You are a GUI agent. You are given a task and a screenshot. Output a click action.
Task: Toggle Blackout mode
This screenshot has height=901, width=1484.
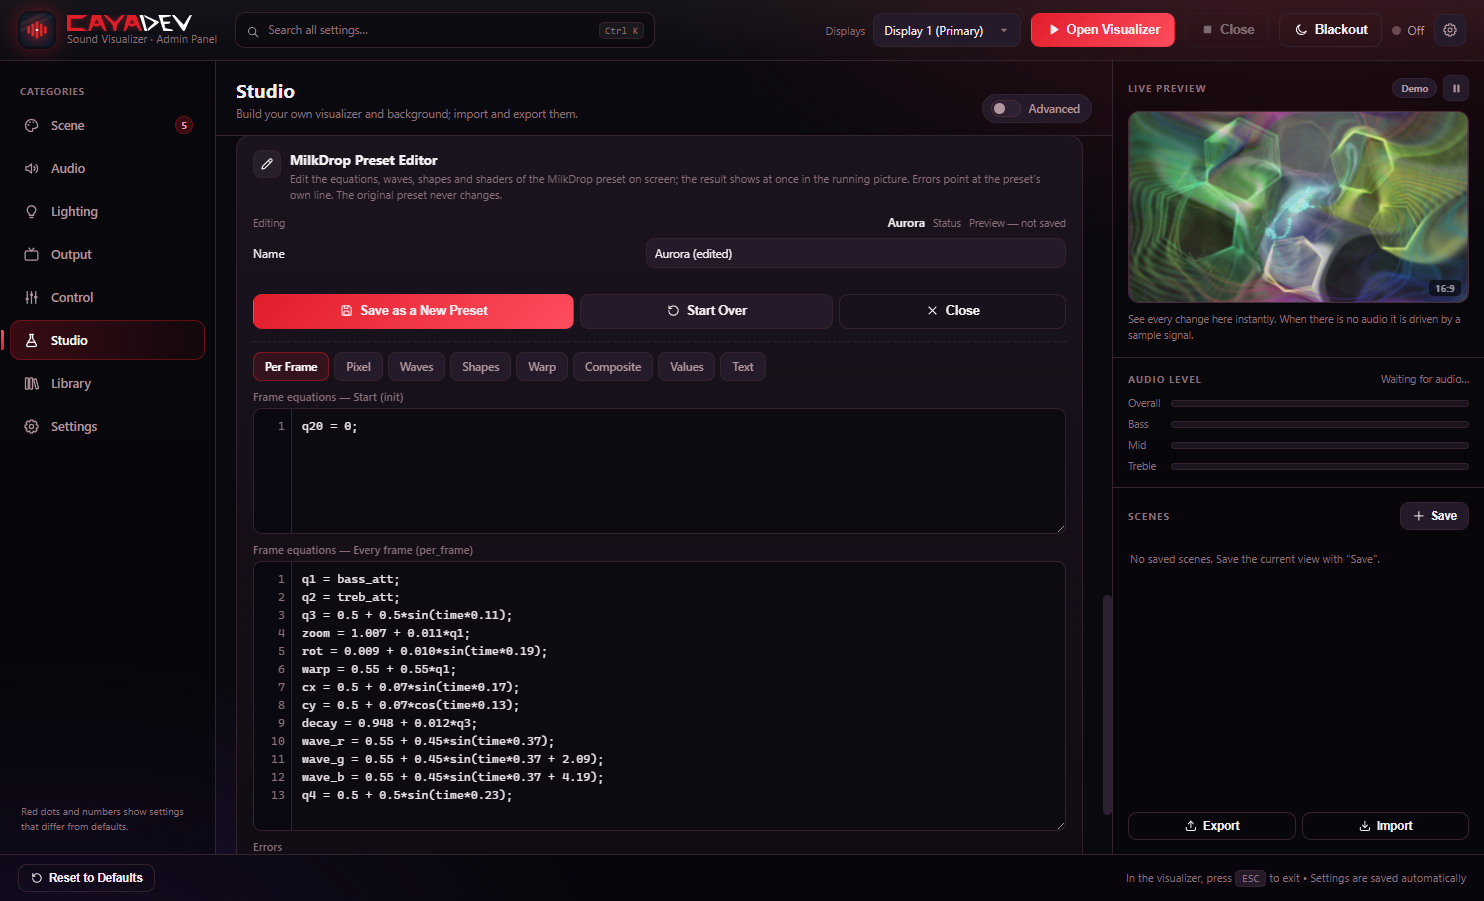pyautogui.click(x=1331, y=30)
